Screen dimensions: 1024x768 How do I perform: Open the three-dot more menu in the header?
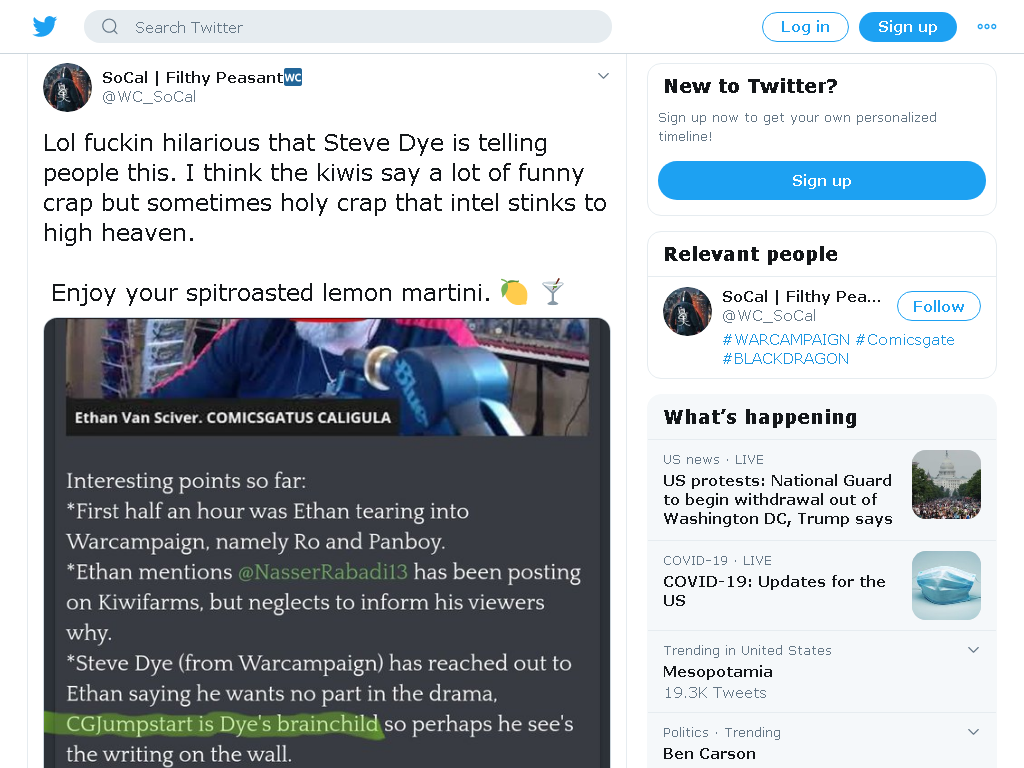pos(986,27)
